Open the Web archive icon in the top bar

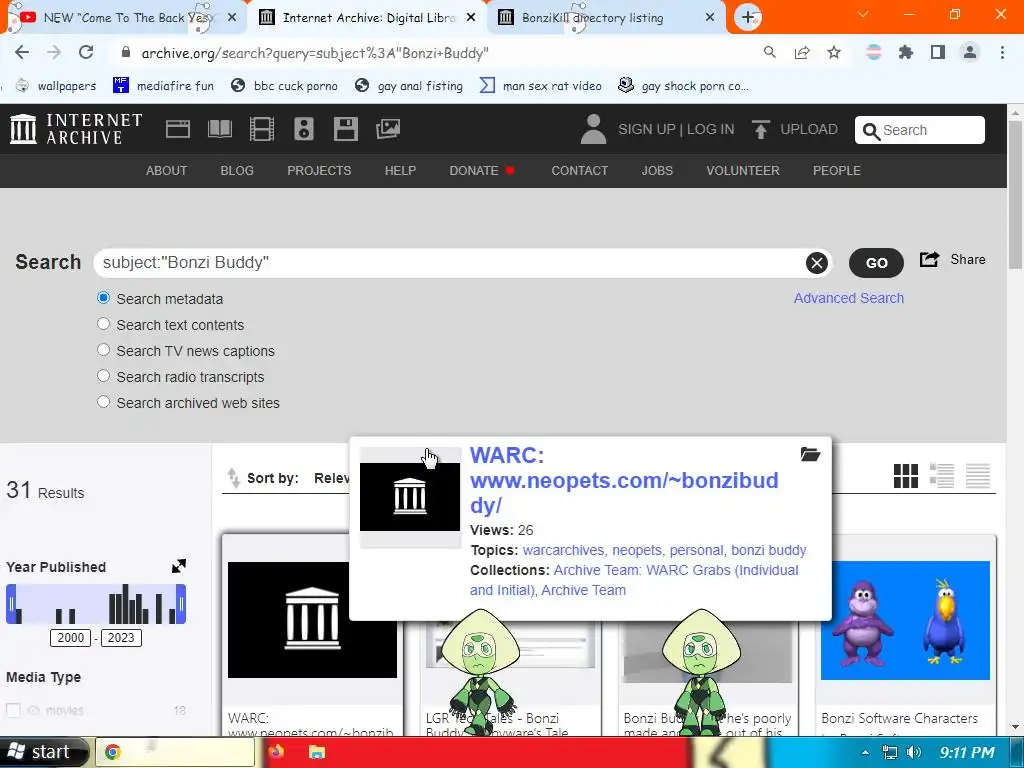pyautogui.click(x=178, y=129)
